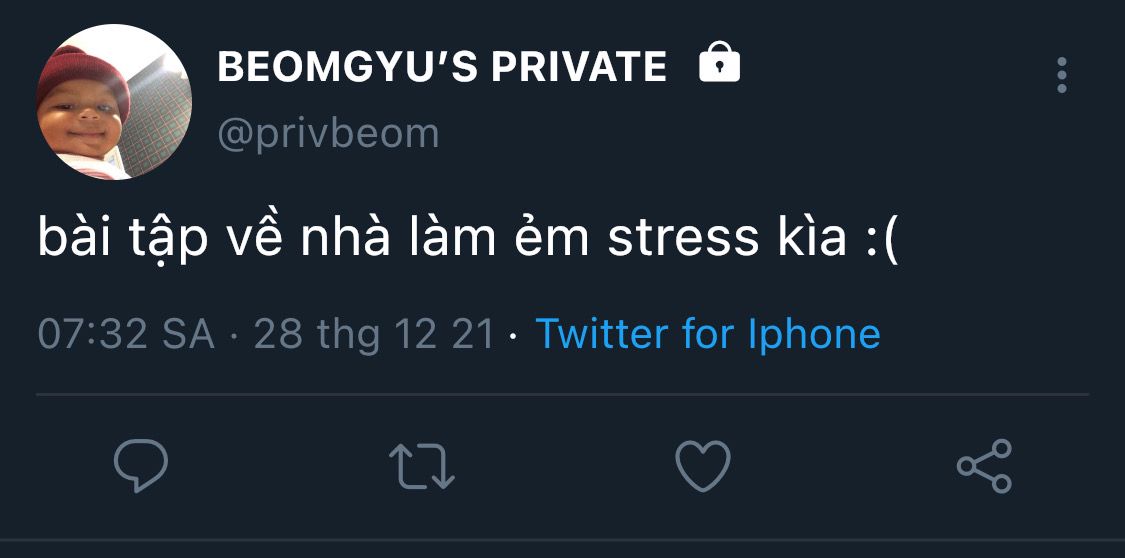Click the word stress in the tweet
Viewport: 1125px width, 558px height.
tap(683, 240)
